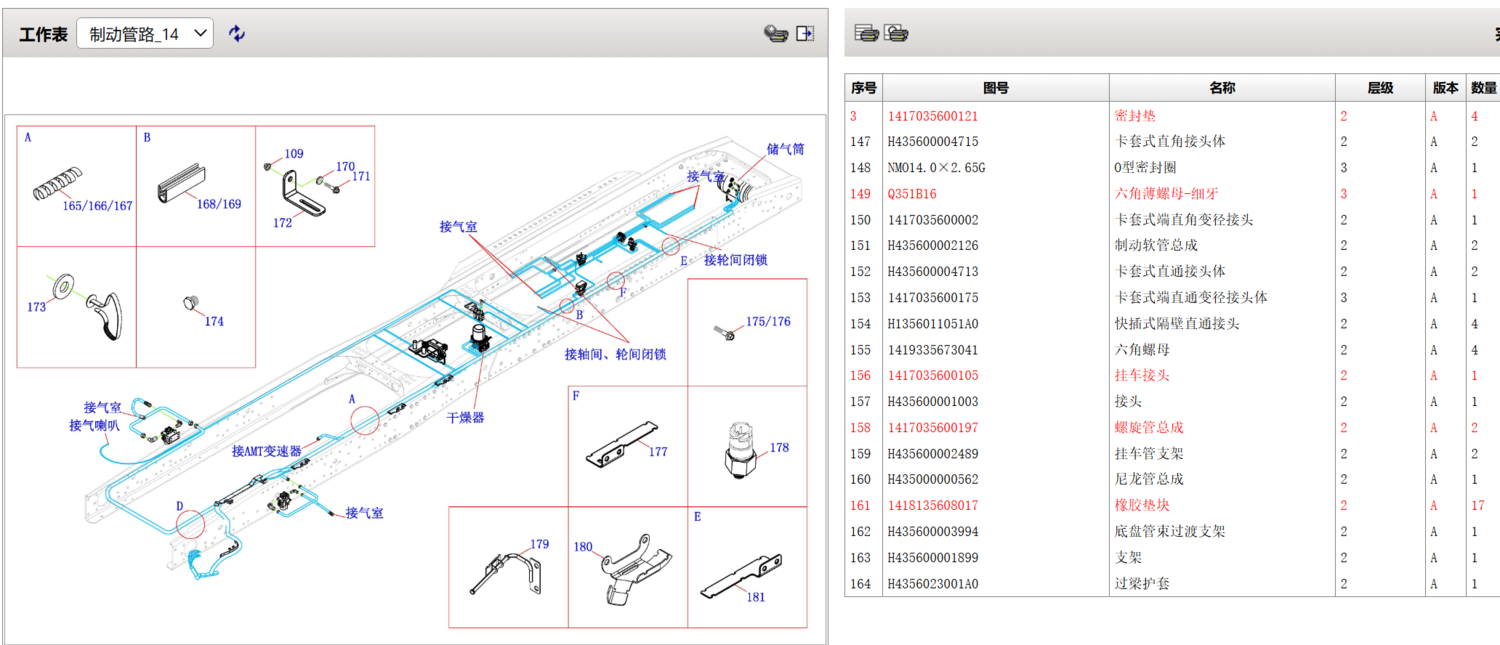Click the print with preview icon in right panel
Viewport: 1500px width, 645px height.
[896, 33]
